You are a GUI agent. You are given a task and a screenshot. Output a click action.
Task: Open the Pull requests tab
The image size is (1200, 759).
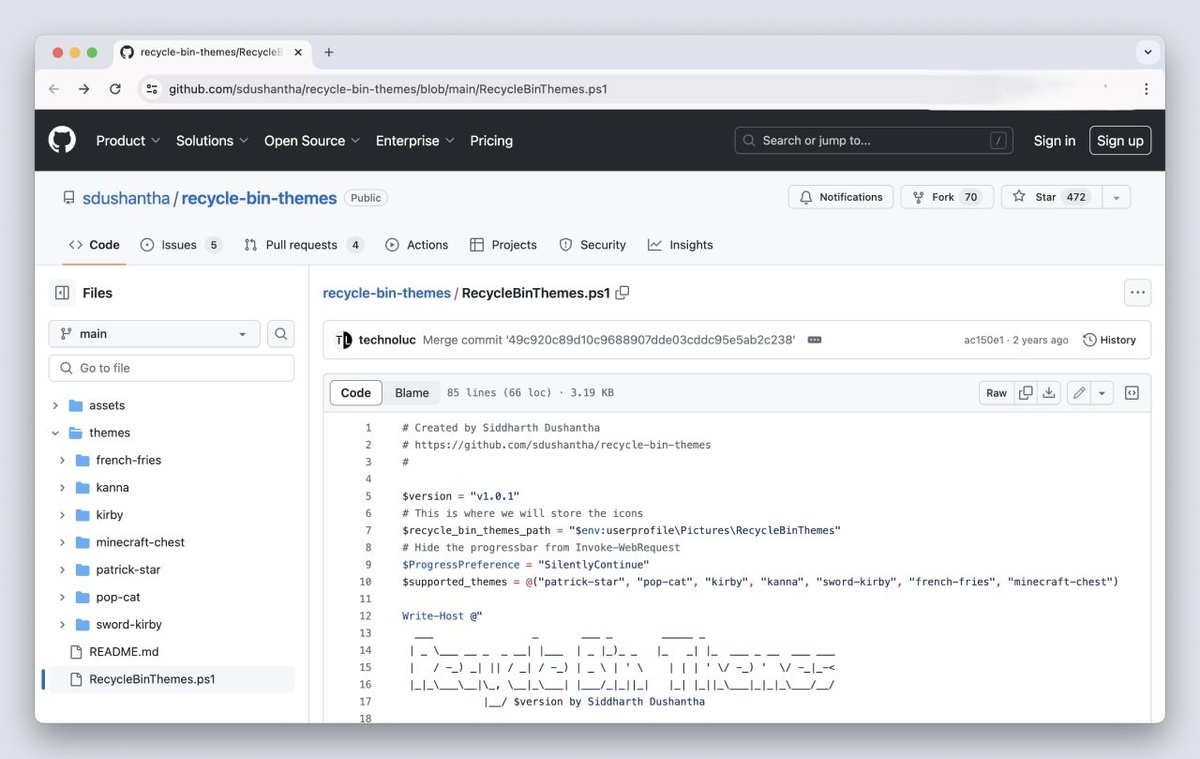[x=303, y=245]
